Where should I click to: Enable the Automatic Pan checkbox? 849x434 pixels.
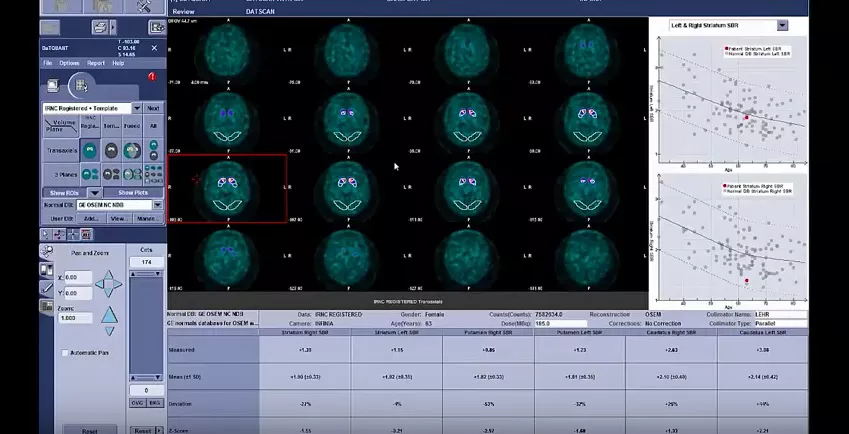66,353
